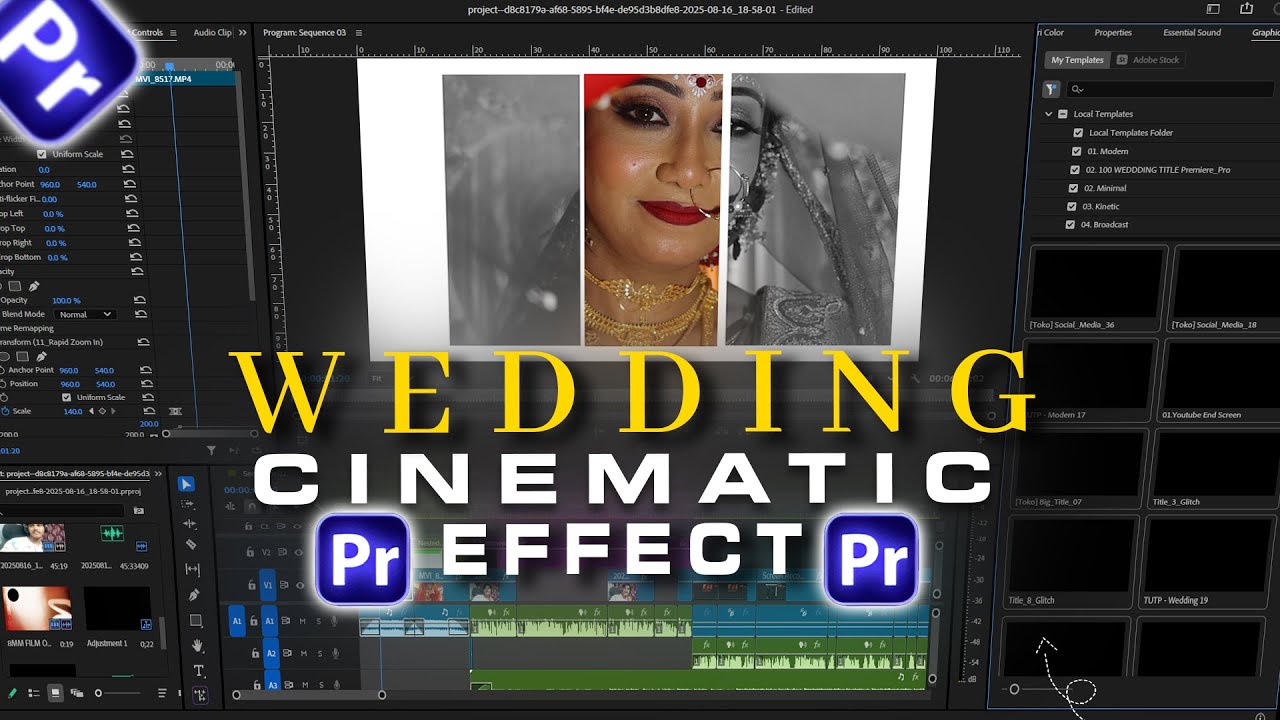
Task: Click the pencil icon in Project panel
Action: point(12,692)
